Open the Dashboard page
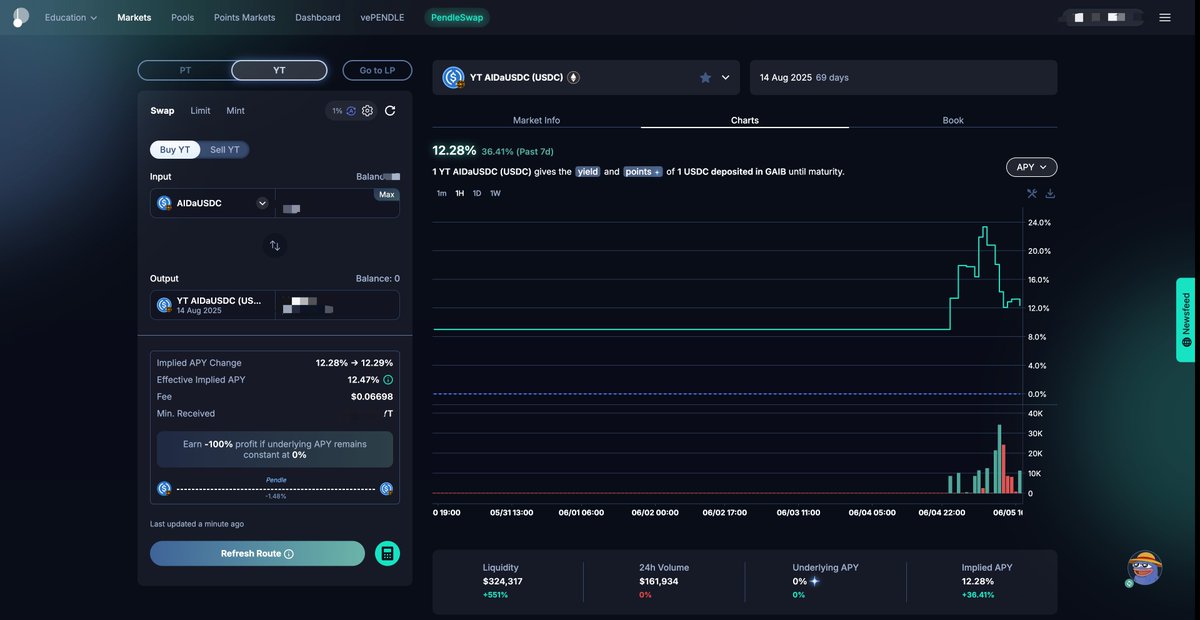Screen dimensions: 1200x620 point(318,18)
